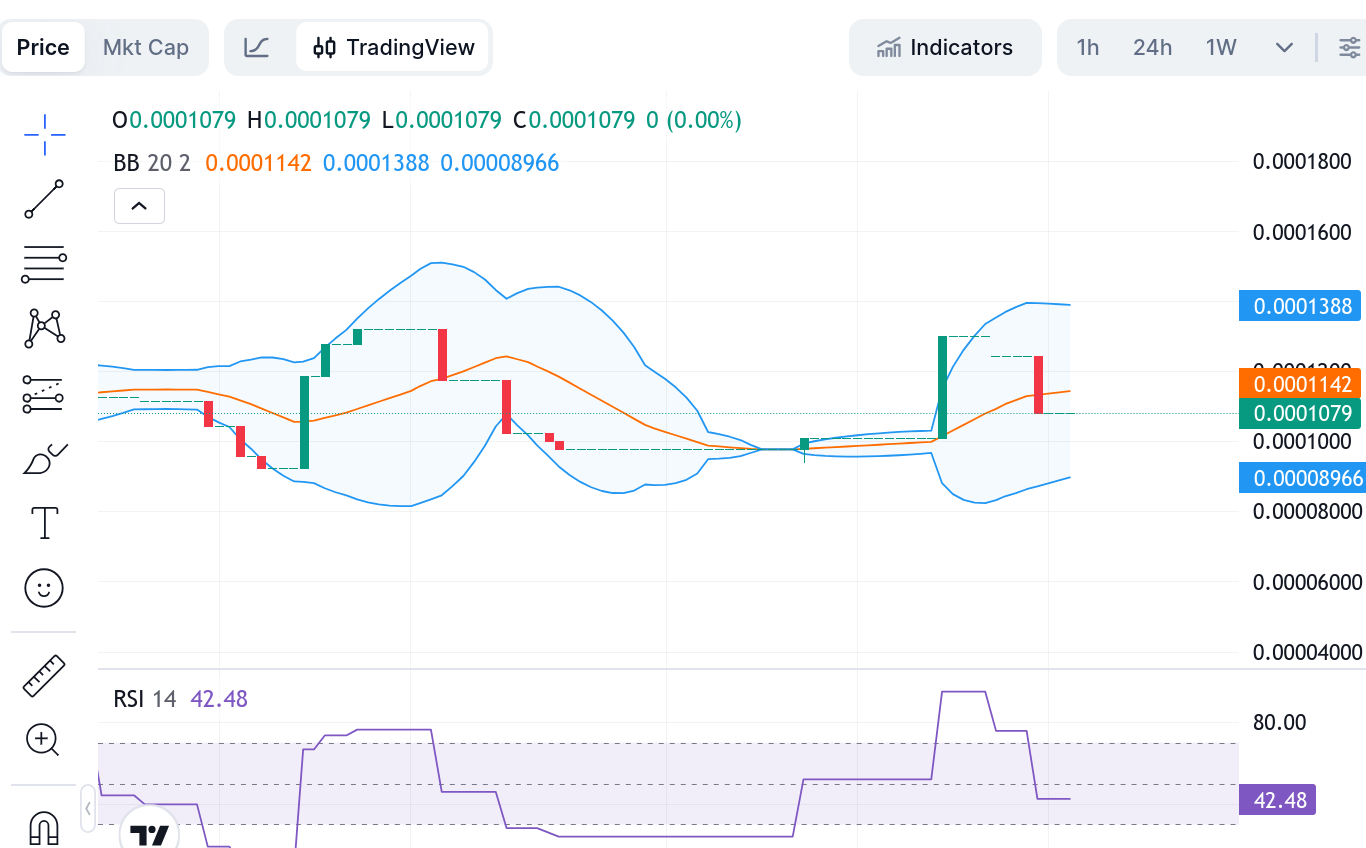The image size is (1366, 848).
Task: Click the BB 20 2 indicator legend
Action: click(x=152, y=163)
